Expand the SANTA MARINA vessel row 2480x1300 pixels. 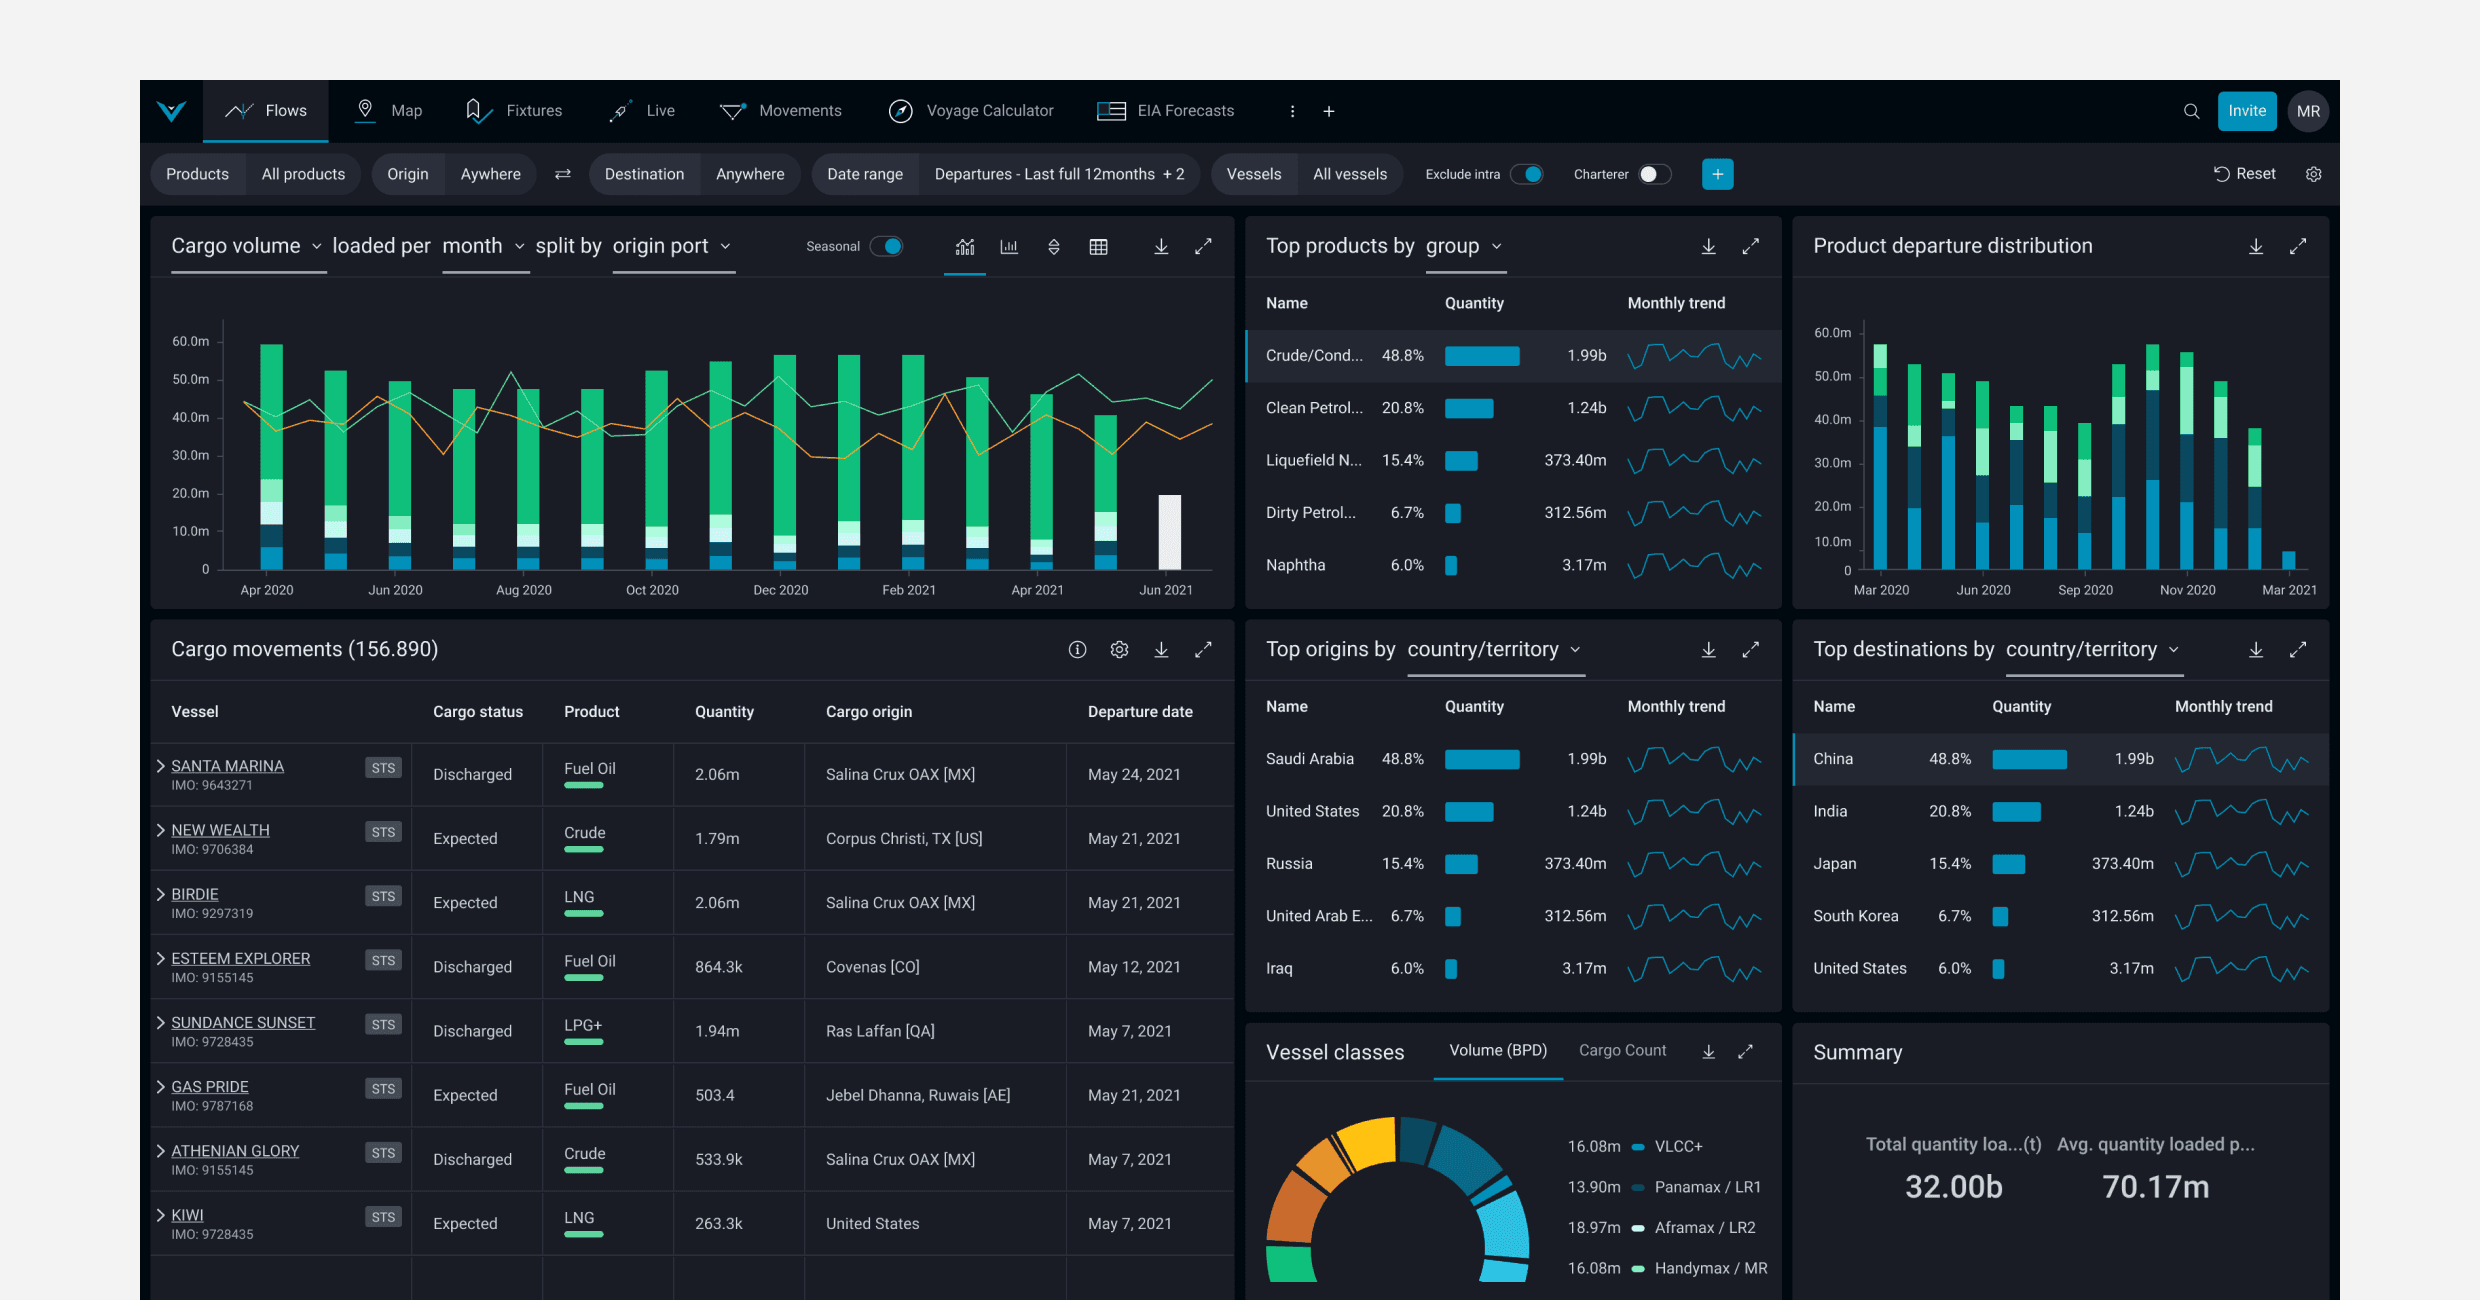(160, 766)
